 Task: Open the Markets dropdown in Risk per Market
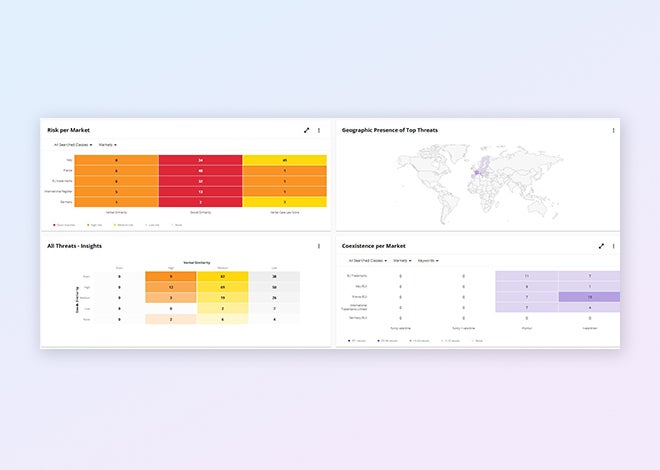coord(107,145)
